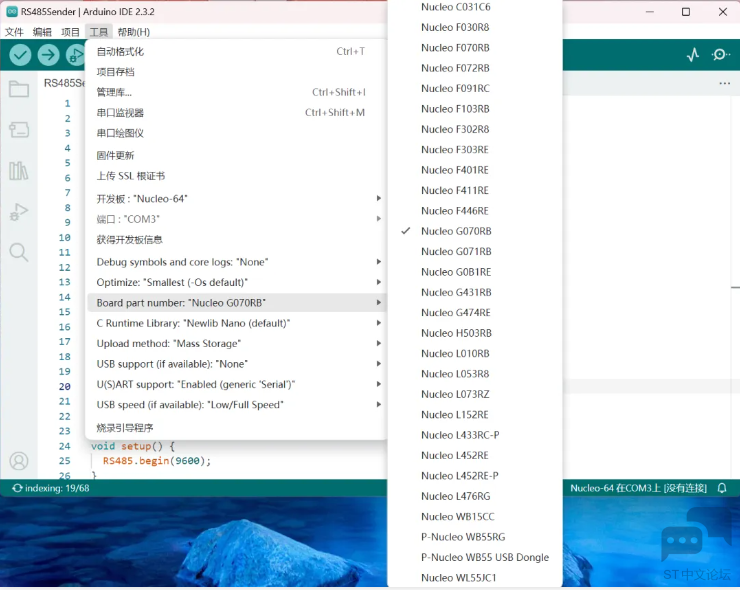Expand the 端口 "COM3" submenu
Screen dimensions: 740x590
coord(237,219)
